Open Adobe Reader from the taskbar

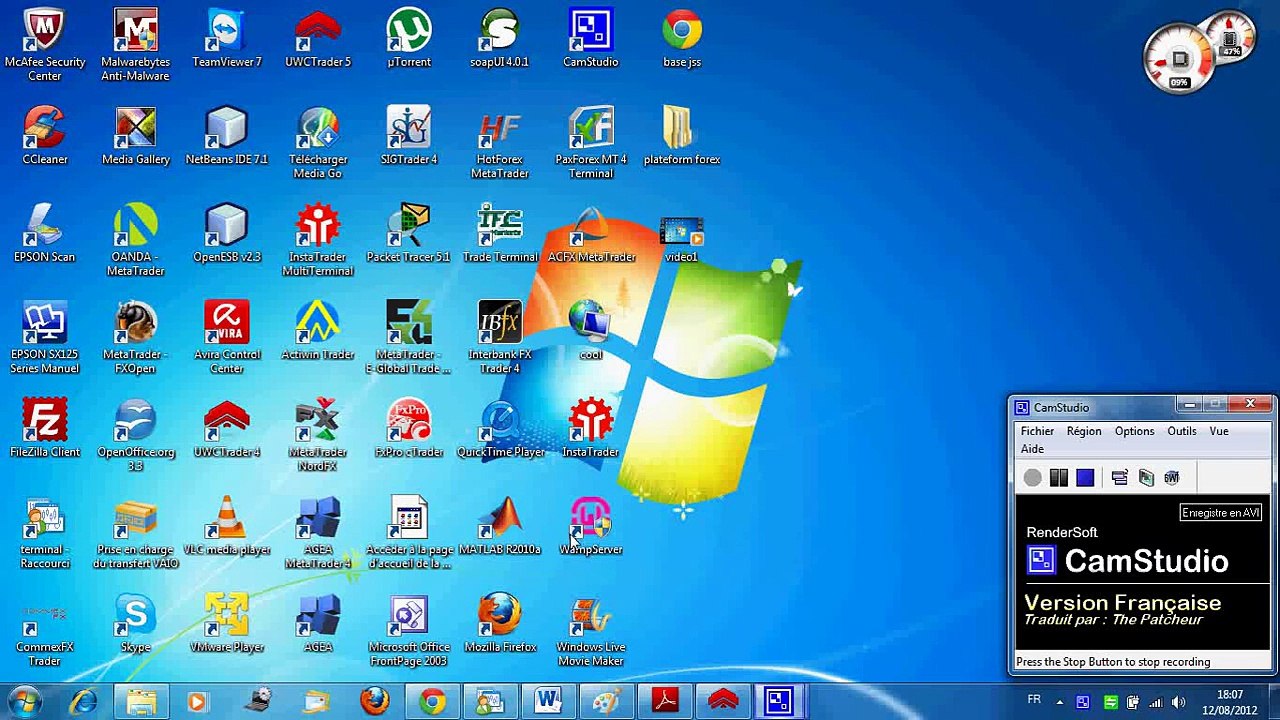pyautogui.click(x=665, y=702)
